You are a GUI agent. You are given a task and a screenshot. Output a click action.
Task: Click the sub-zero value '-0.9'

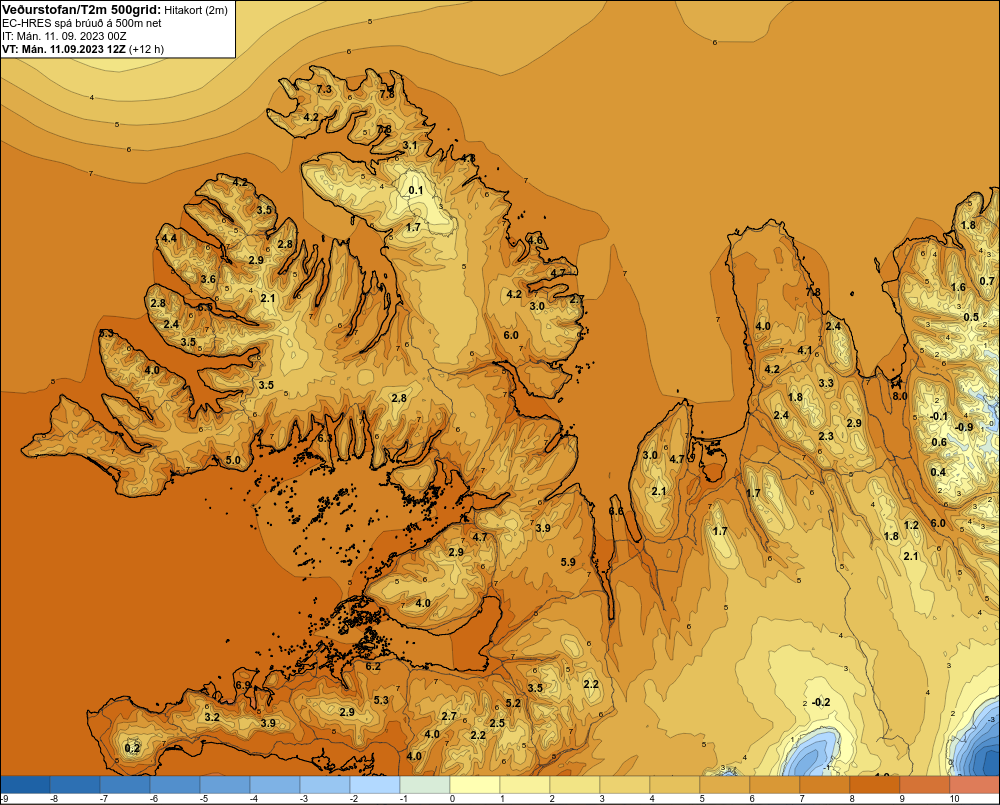[x=964, y=427]
